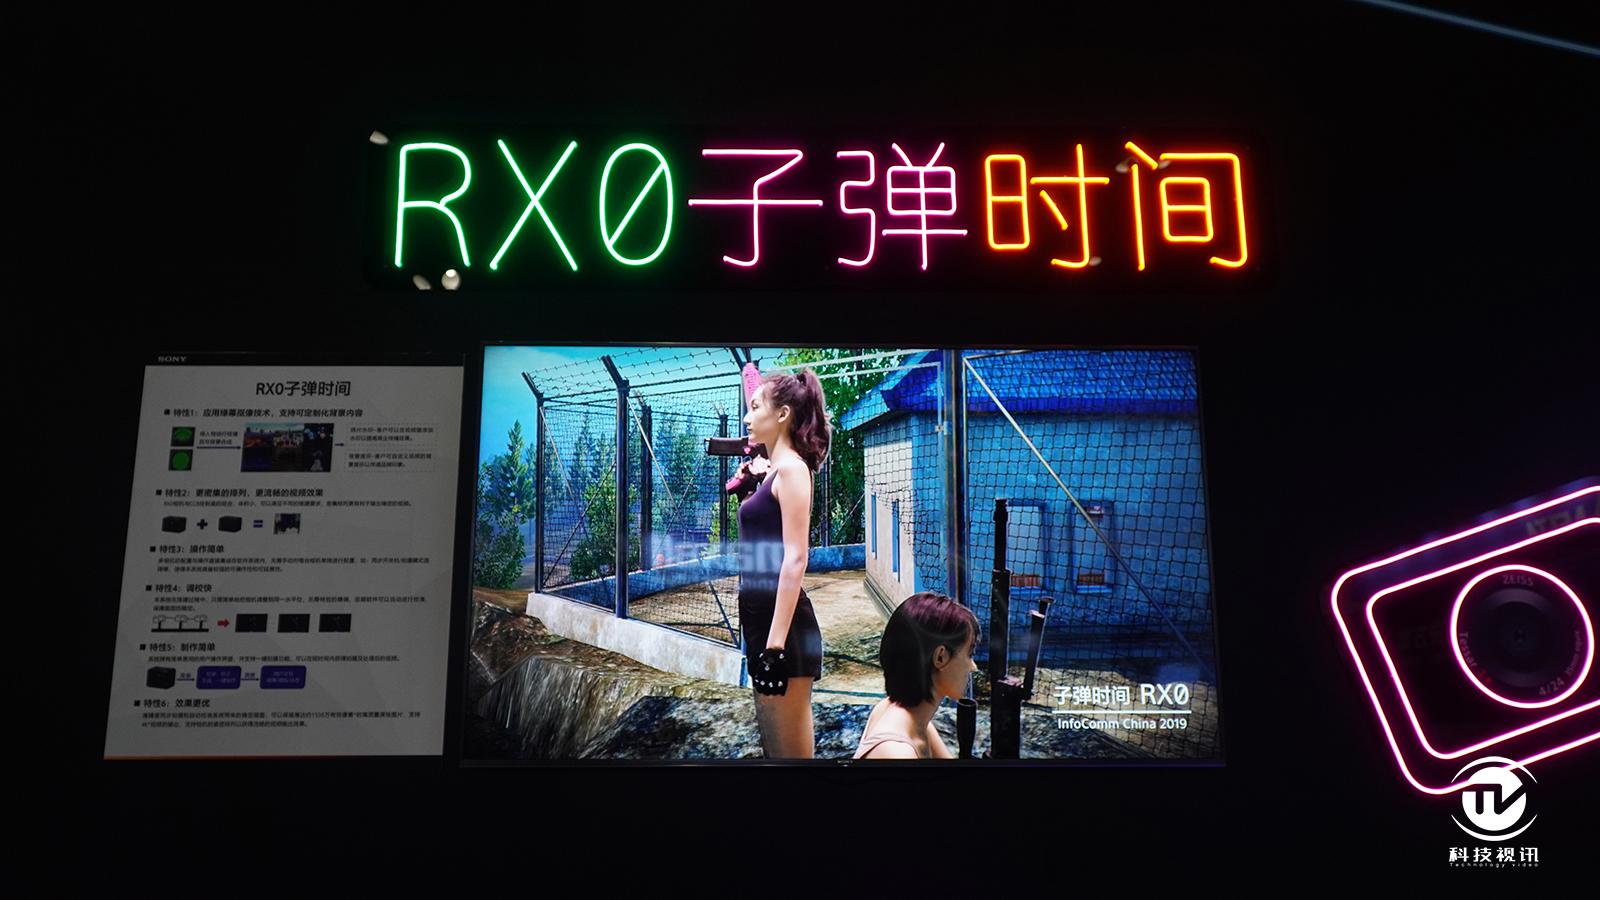Click the equals sign in 特性2 diagram

click(259, 523)
